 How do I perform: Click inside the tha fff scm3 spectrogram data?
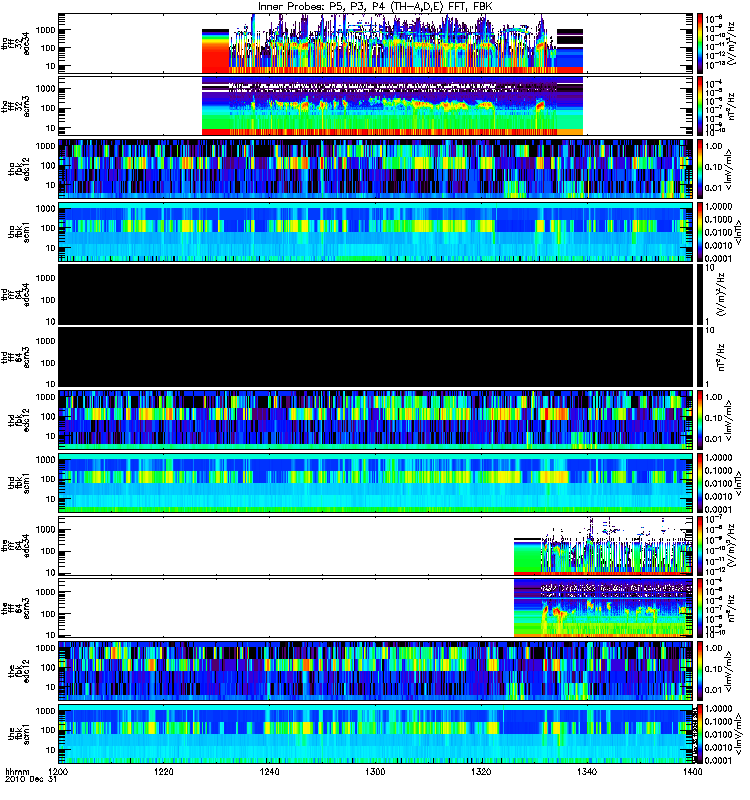(x=392, y=106)
